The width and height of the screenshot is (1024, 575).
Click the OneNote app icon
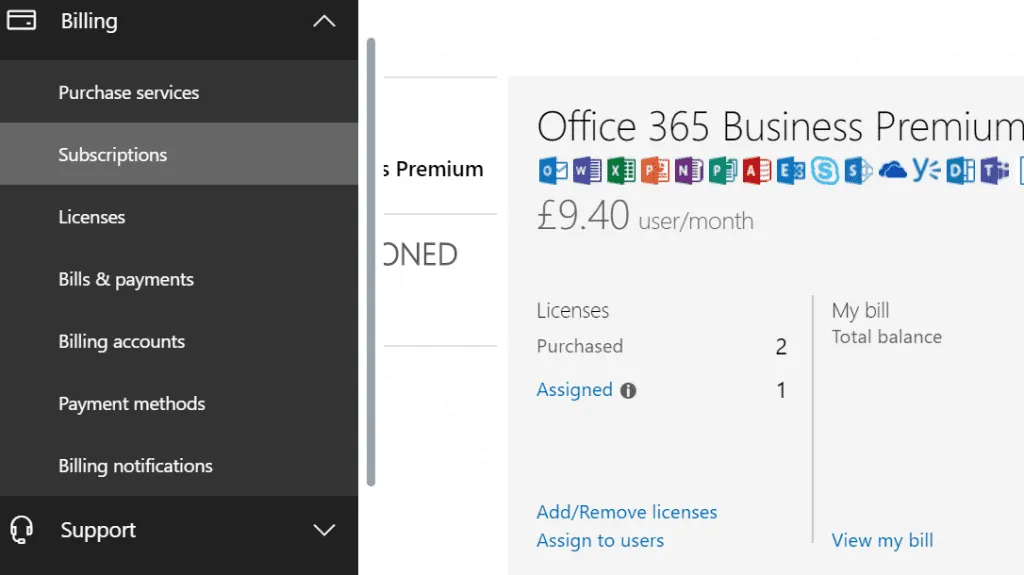[689, 171]
